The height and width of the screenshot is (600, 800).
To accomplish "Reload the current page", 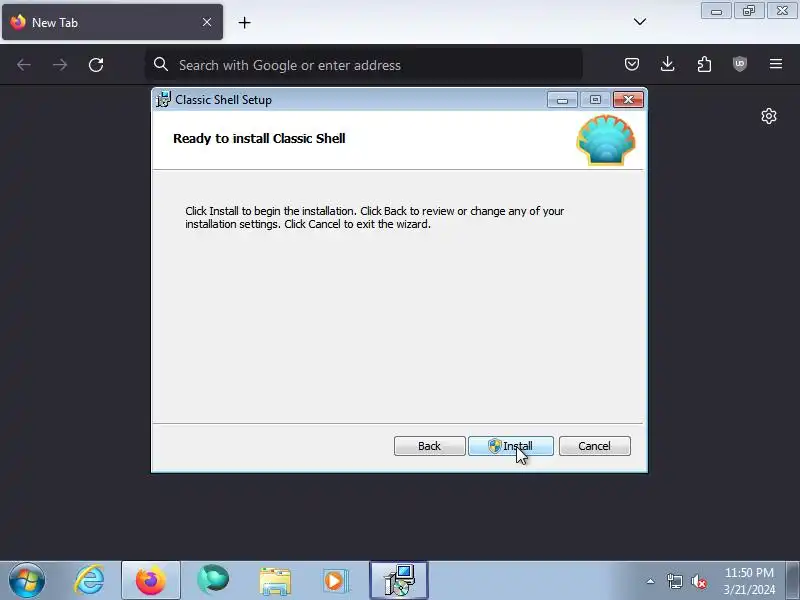I will [96, 65].
